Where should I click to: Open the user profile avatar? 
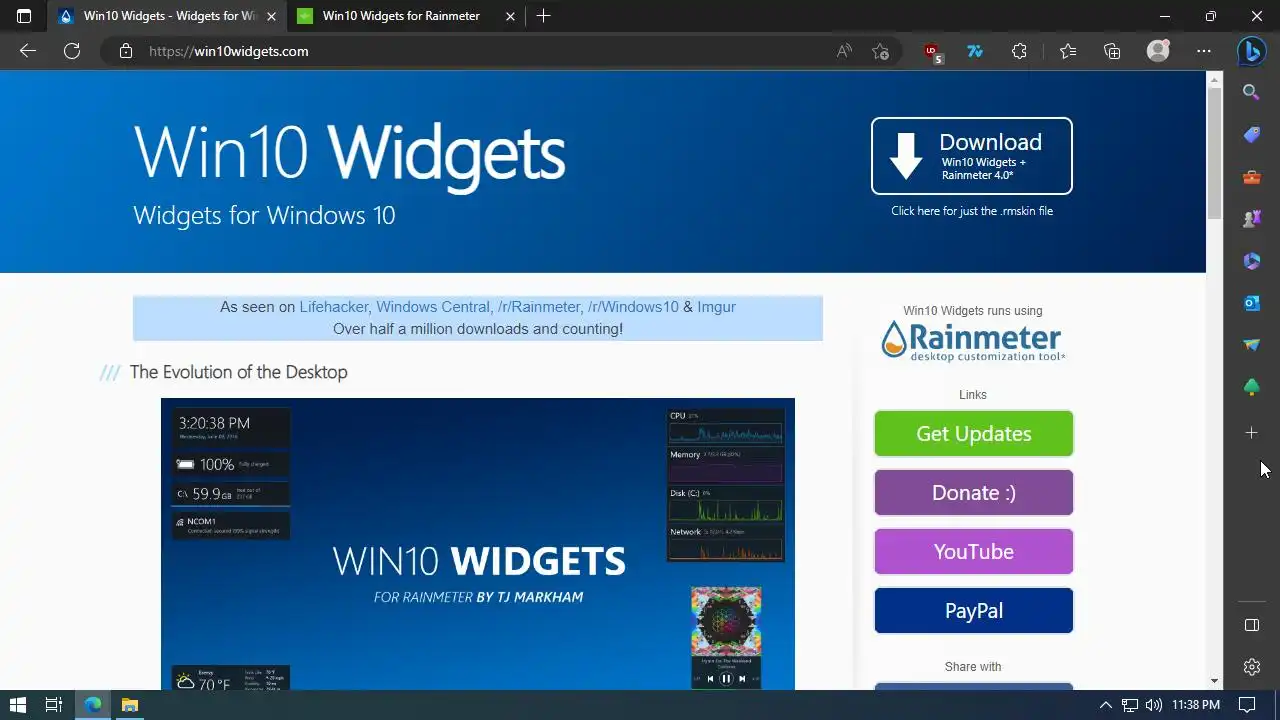(1158, 51)
